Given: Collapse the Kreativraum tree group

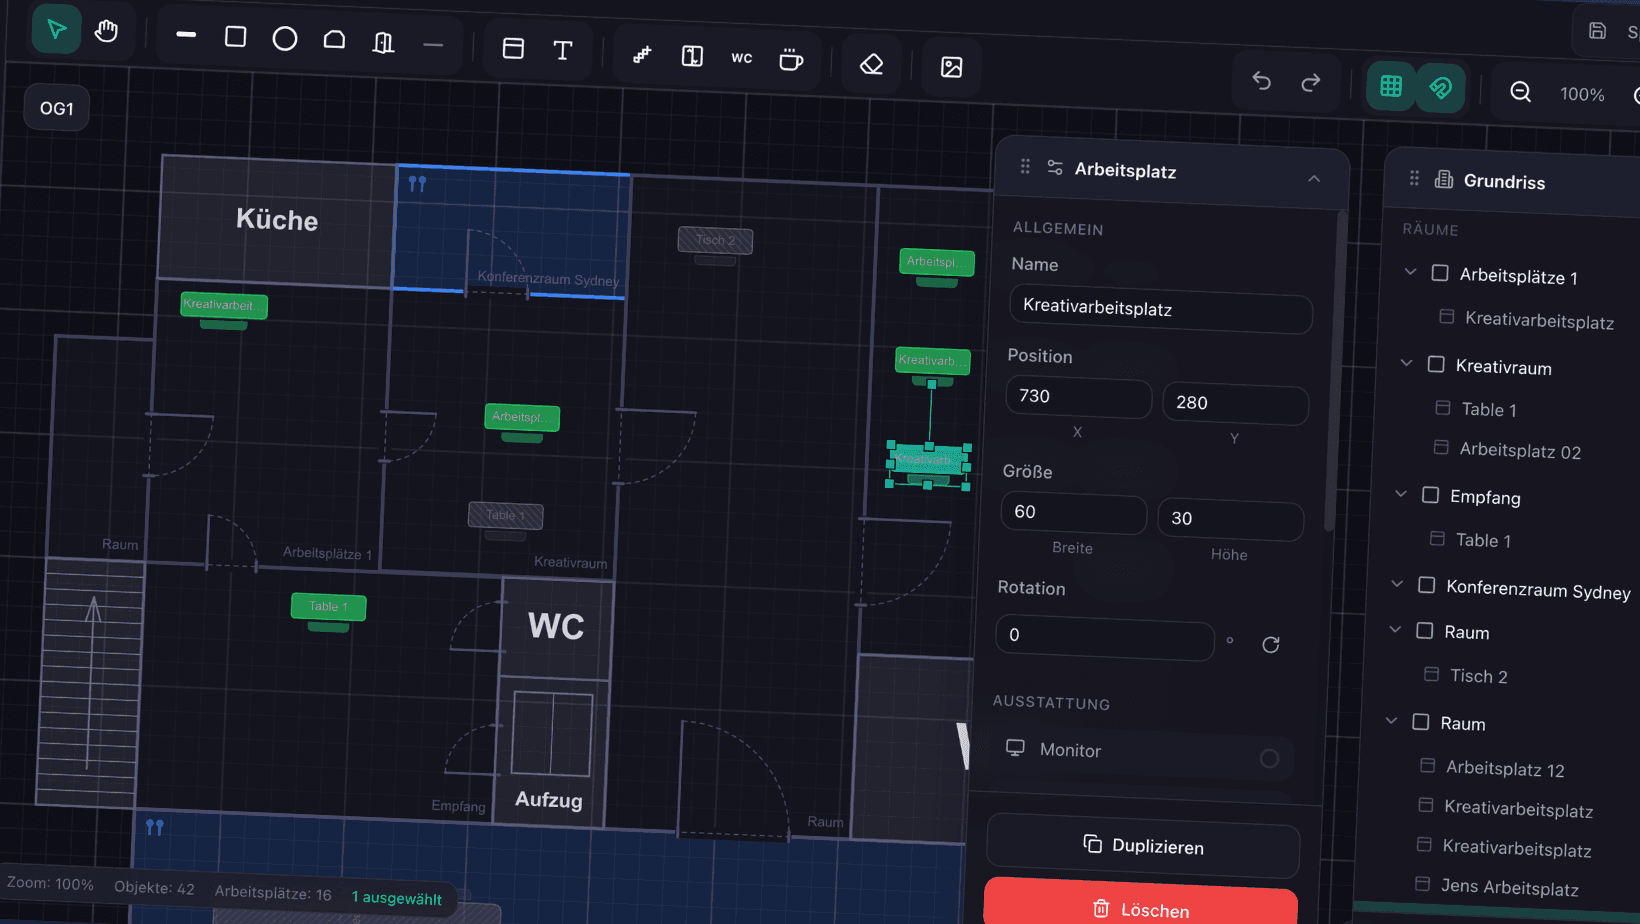Looking at the screenshot, I should tap(1406, 363).
